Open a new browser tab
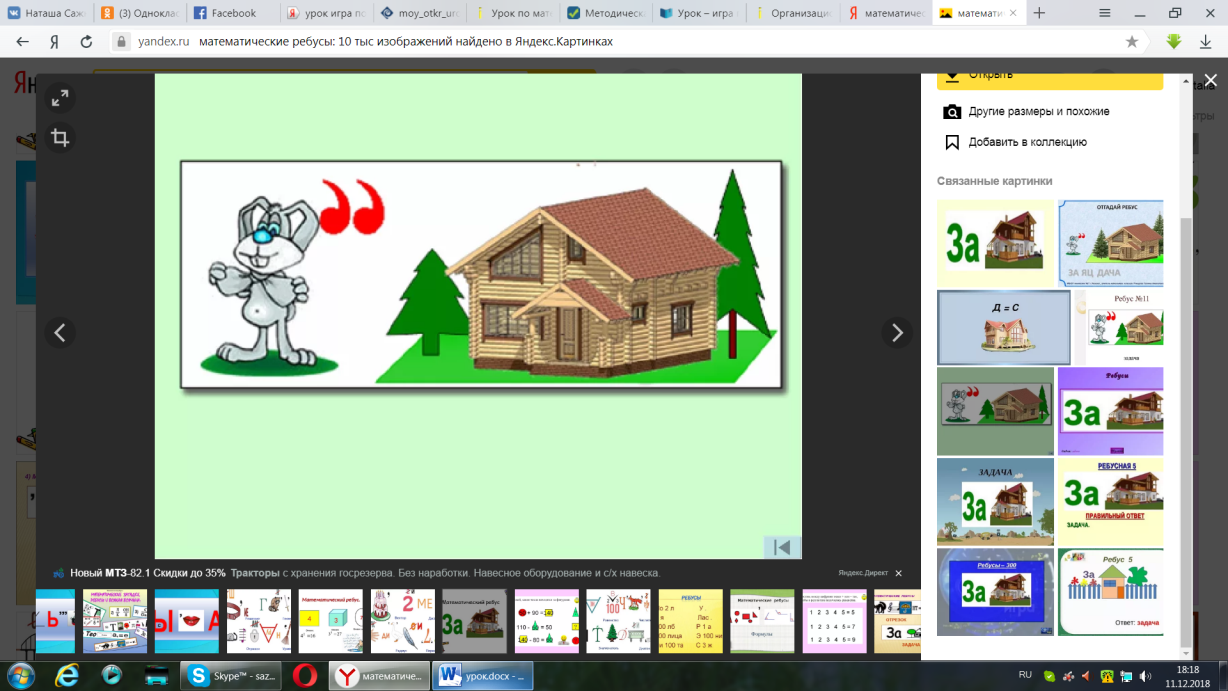The width and height of the screenshot is (1228, 691). pos(1039,13)
